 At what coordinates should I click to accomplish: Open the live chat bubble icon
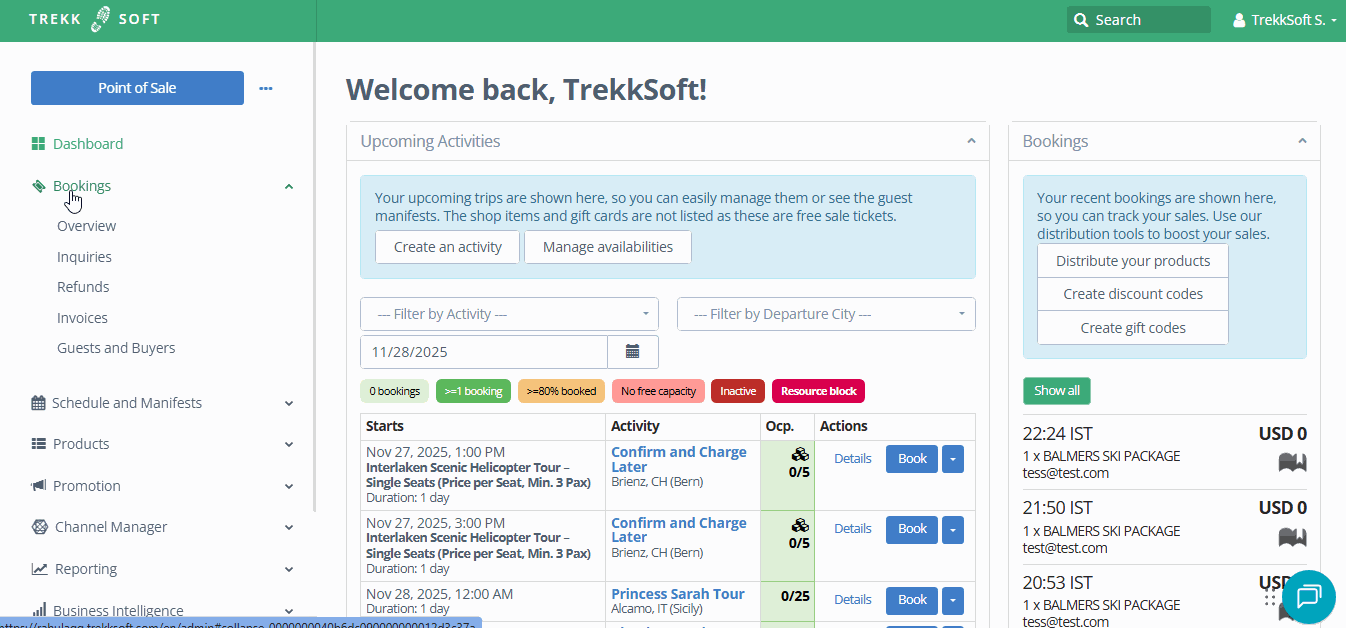(1308, 597)
